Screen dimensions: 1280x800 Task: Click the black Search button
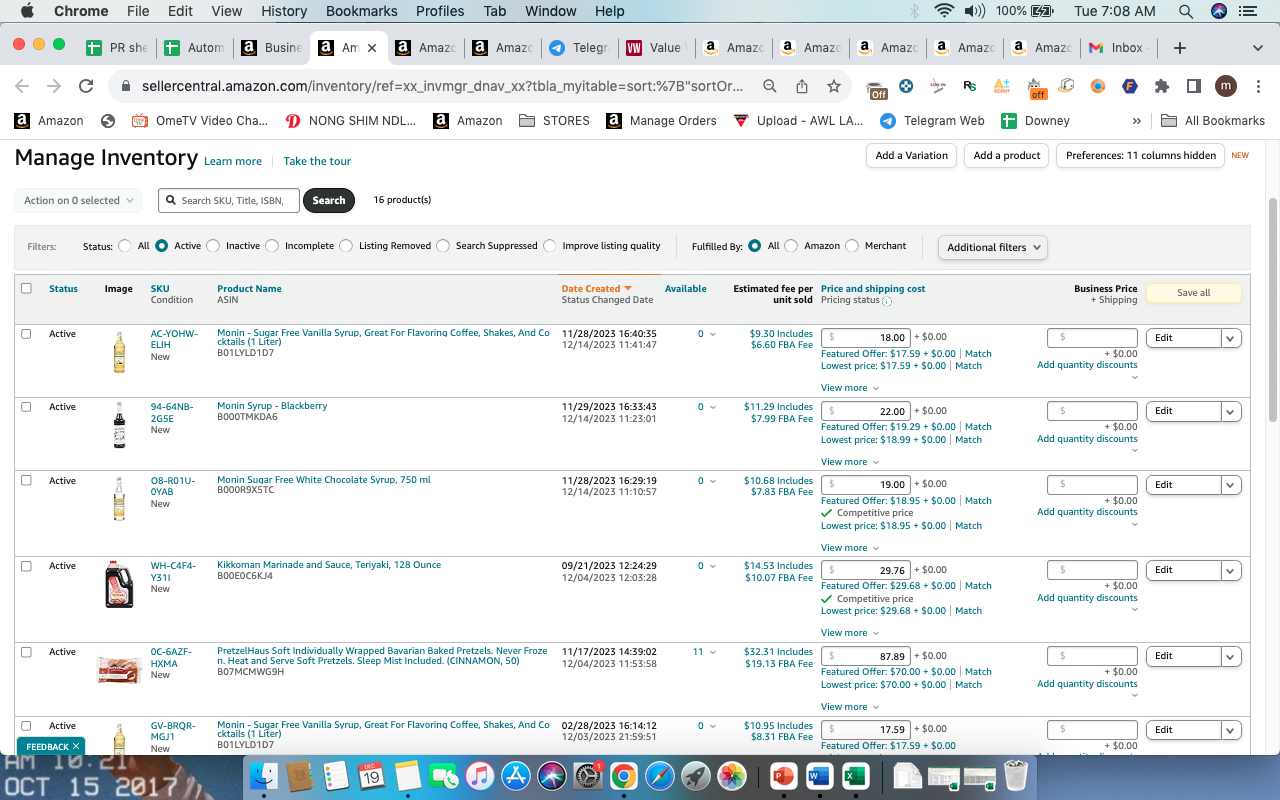point(329,200)
